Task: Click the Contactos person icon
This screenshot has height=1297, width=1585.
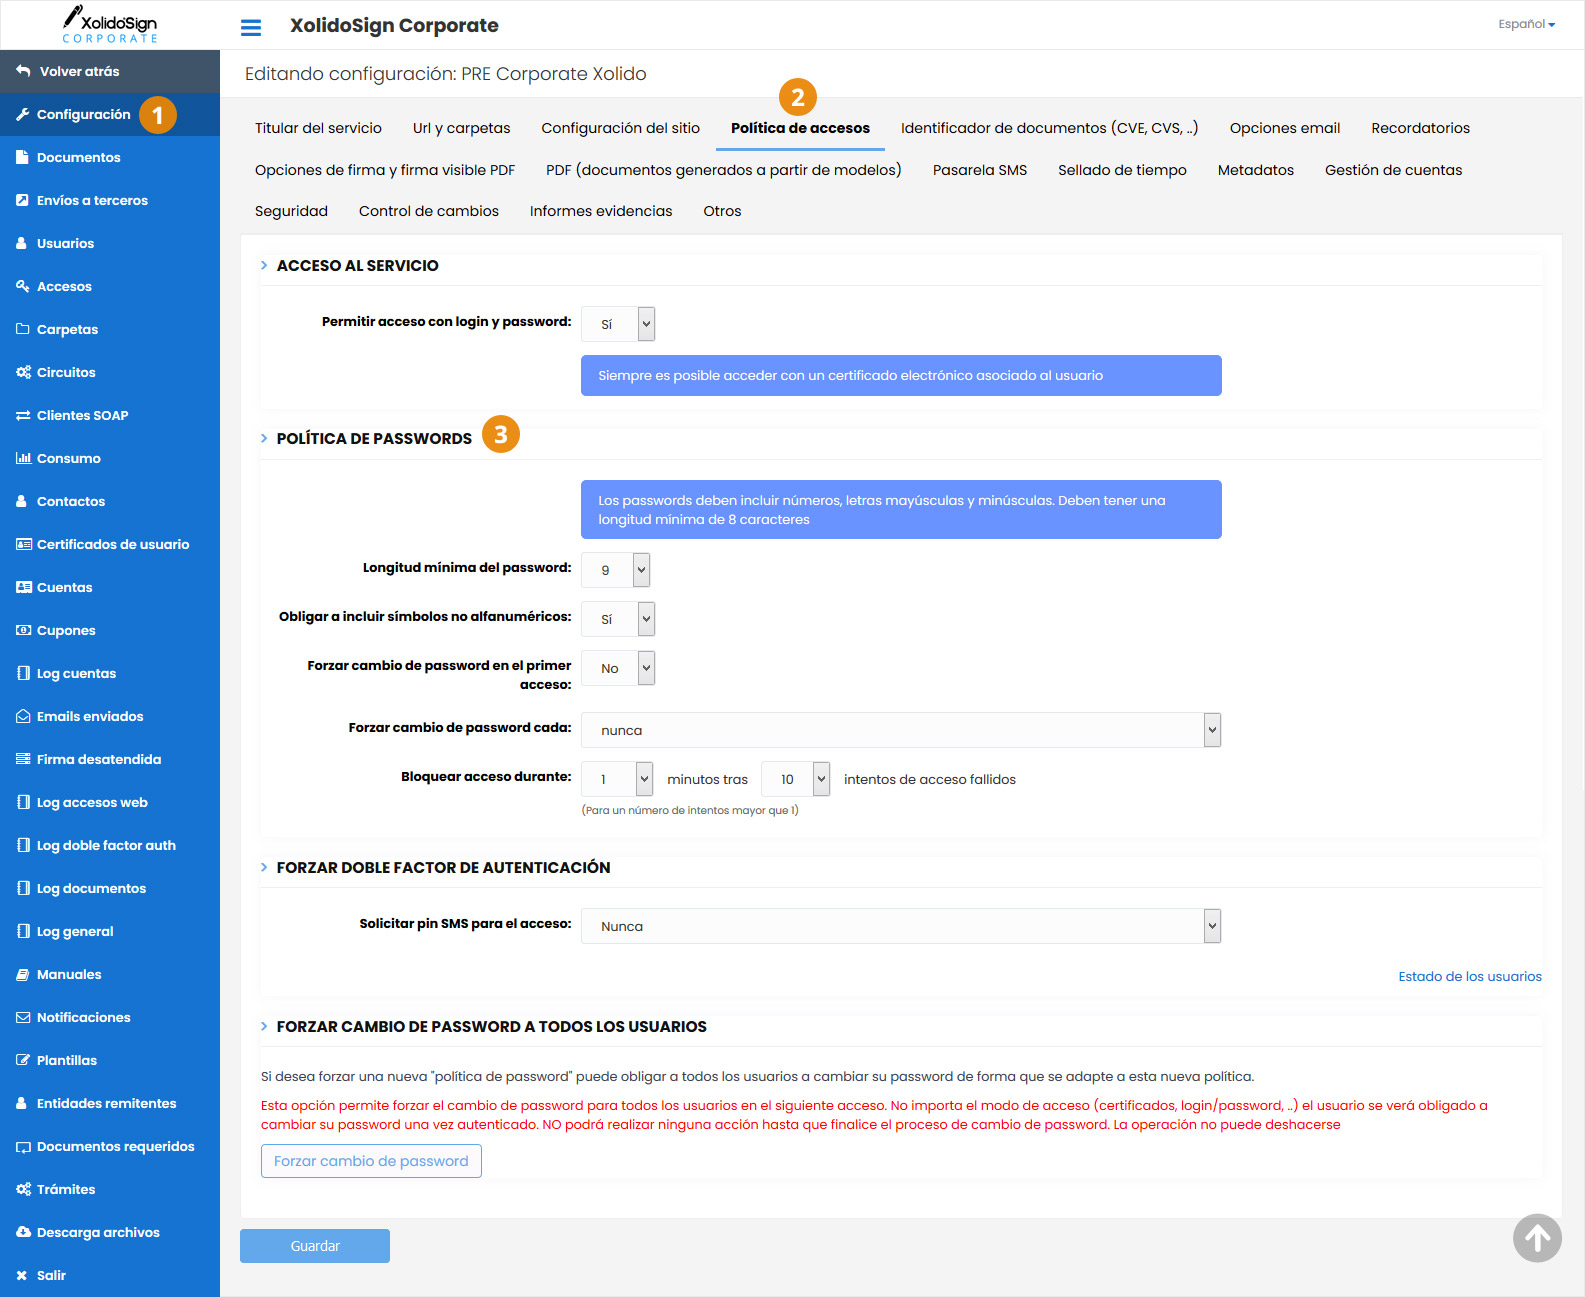Action: pyautogui.click(x=22, y=501)
